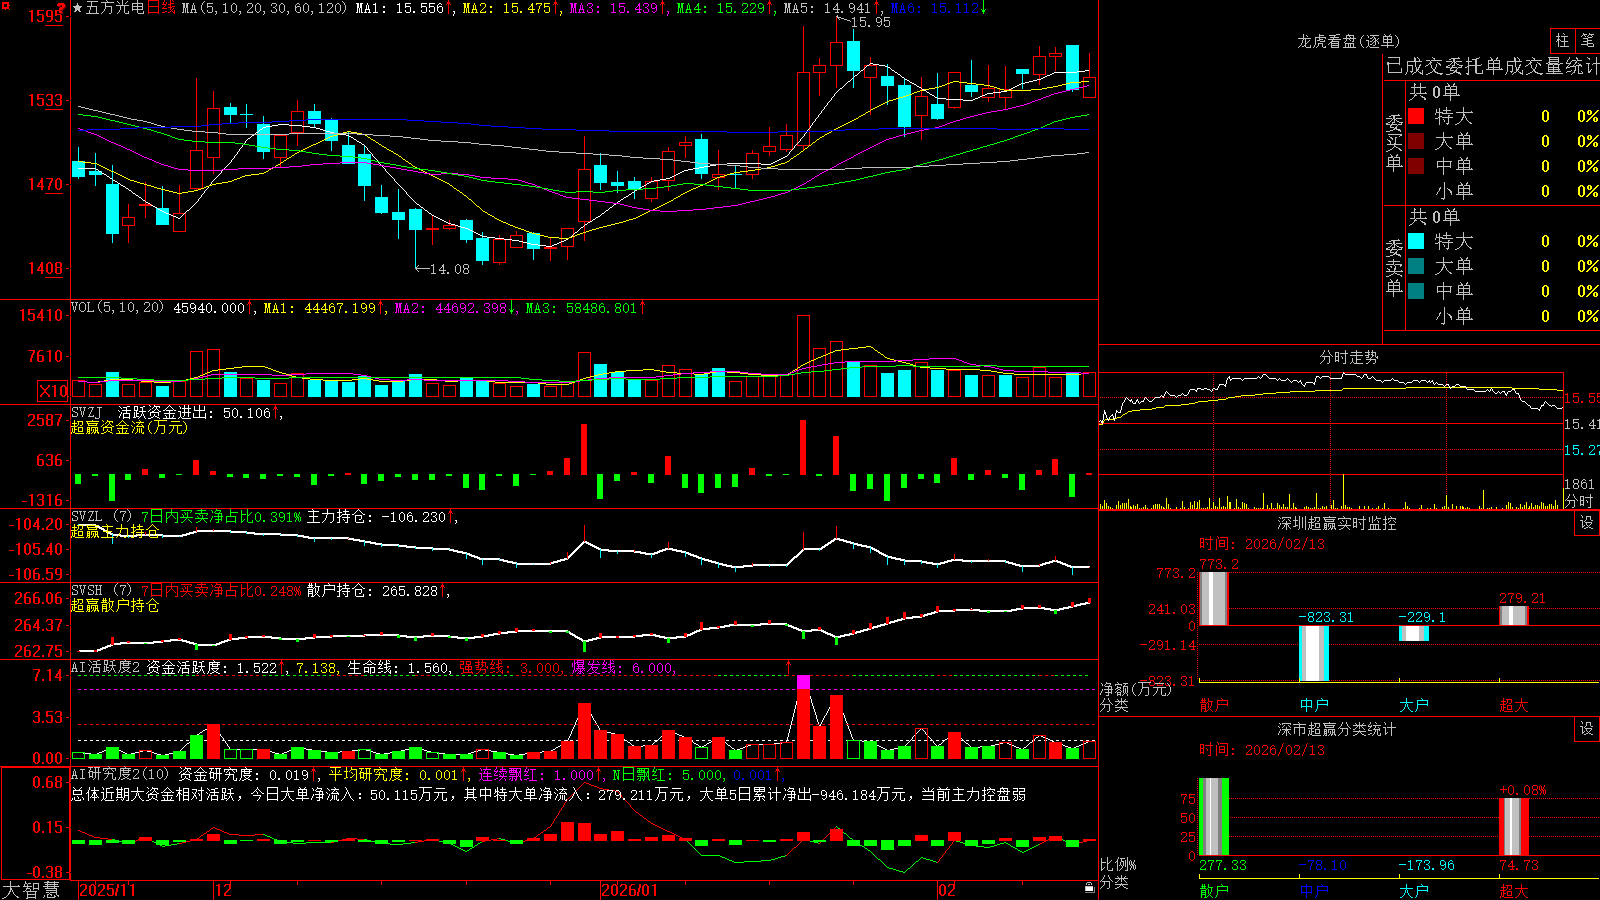Viewport: 1600px width, 900px height.
Task: Click the X10 volume scale indicator
Action: coord(53,391)
